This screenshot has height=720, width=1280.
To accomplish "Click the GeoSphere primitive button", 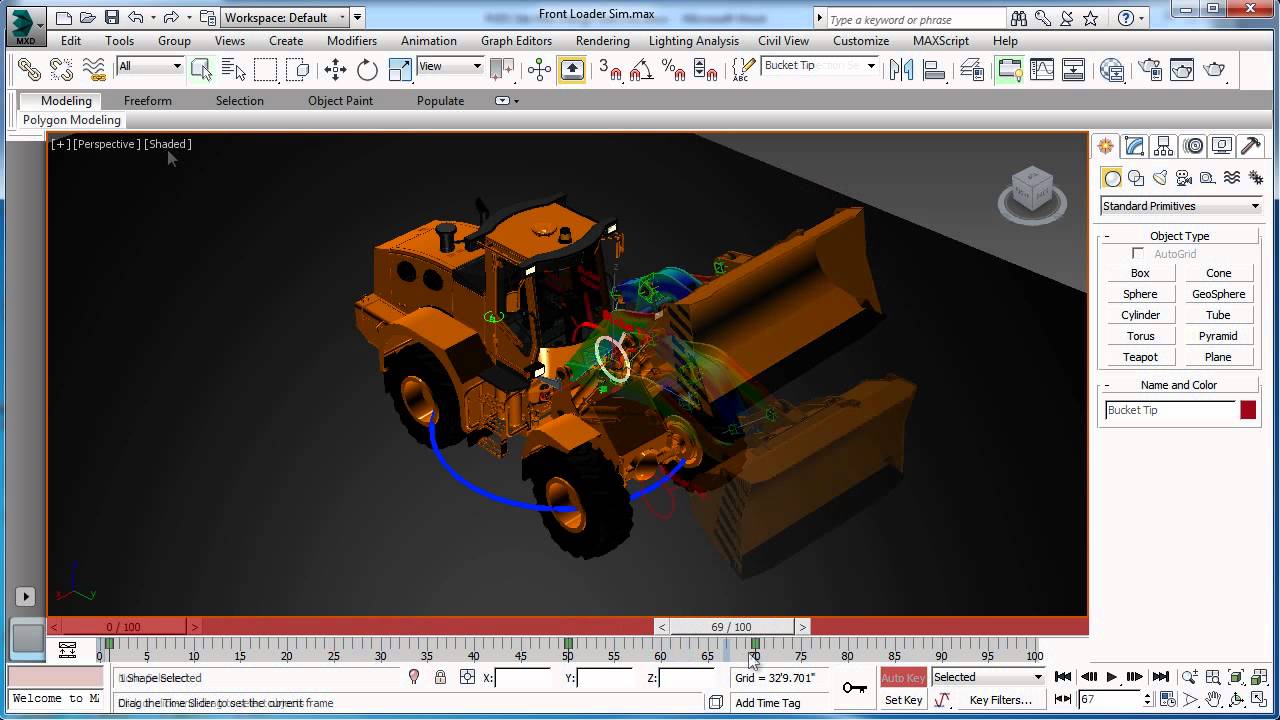I will (x=1218, y=294).
